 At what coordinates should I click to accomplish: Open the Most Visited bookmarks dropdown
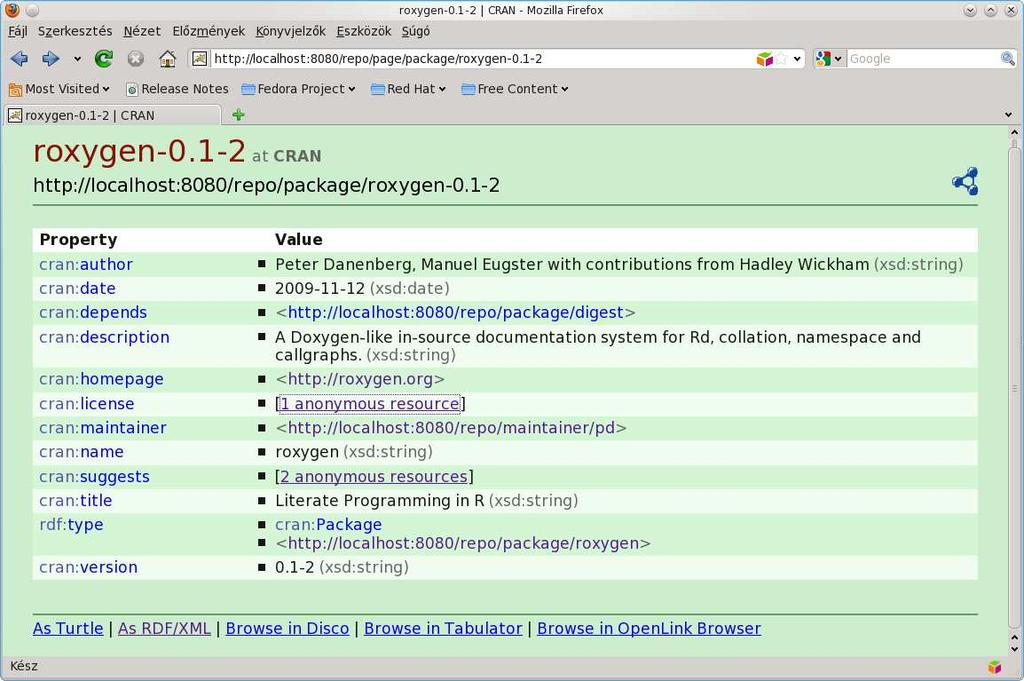point(59,89)
